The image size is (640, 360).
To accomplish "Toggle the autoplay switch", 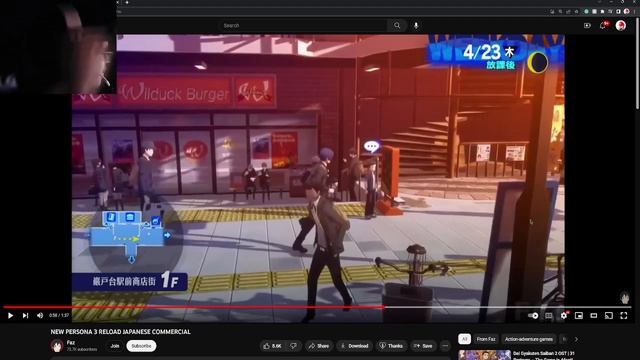I will (533, 316).
